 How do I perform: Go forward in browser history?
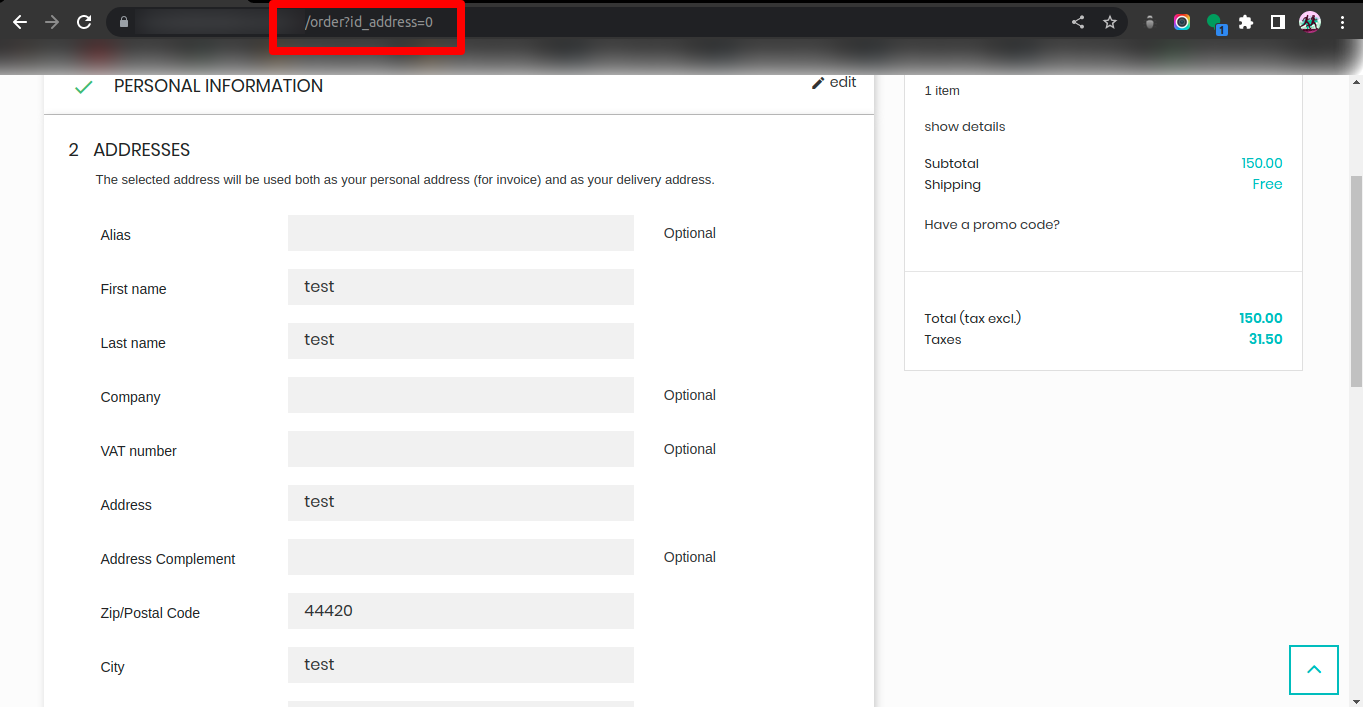(x=52, y=22)
